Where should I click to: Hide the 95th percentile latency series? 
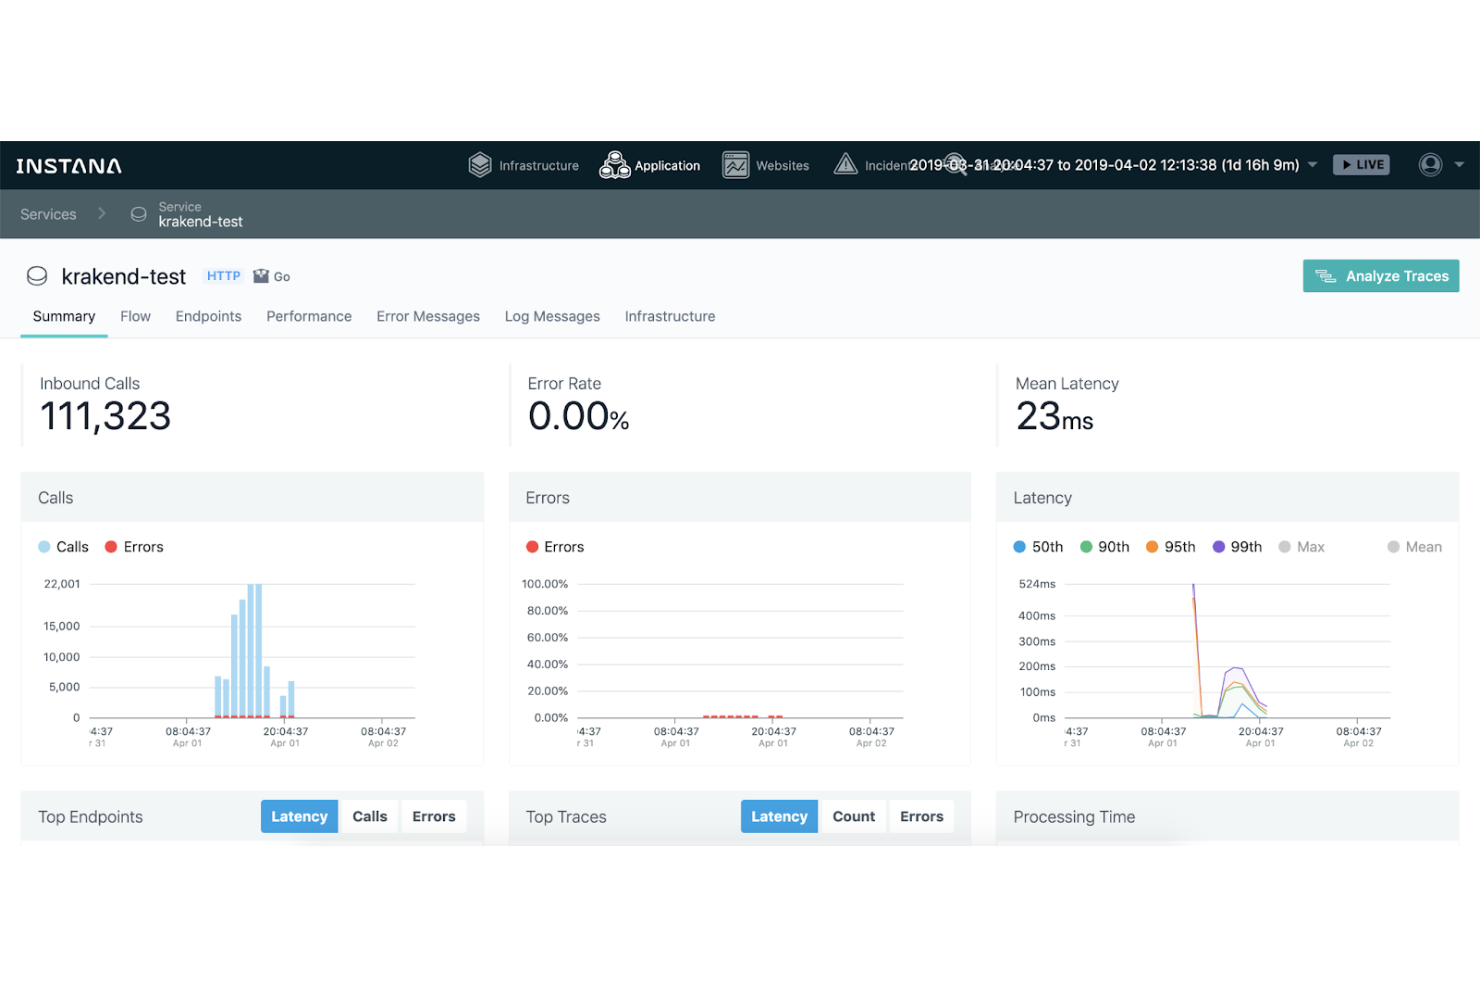coord(1170,546)
